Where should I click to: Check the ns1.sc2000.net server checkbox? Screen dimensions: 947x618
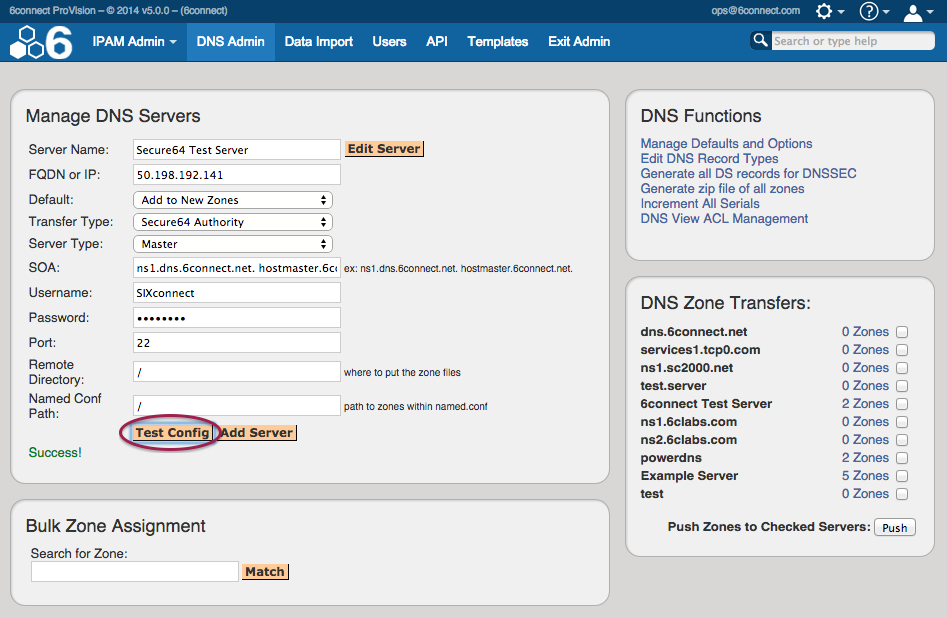coord(902,368)
